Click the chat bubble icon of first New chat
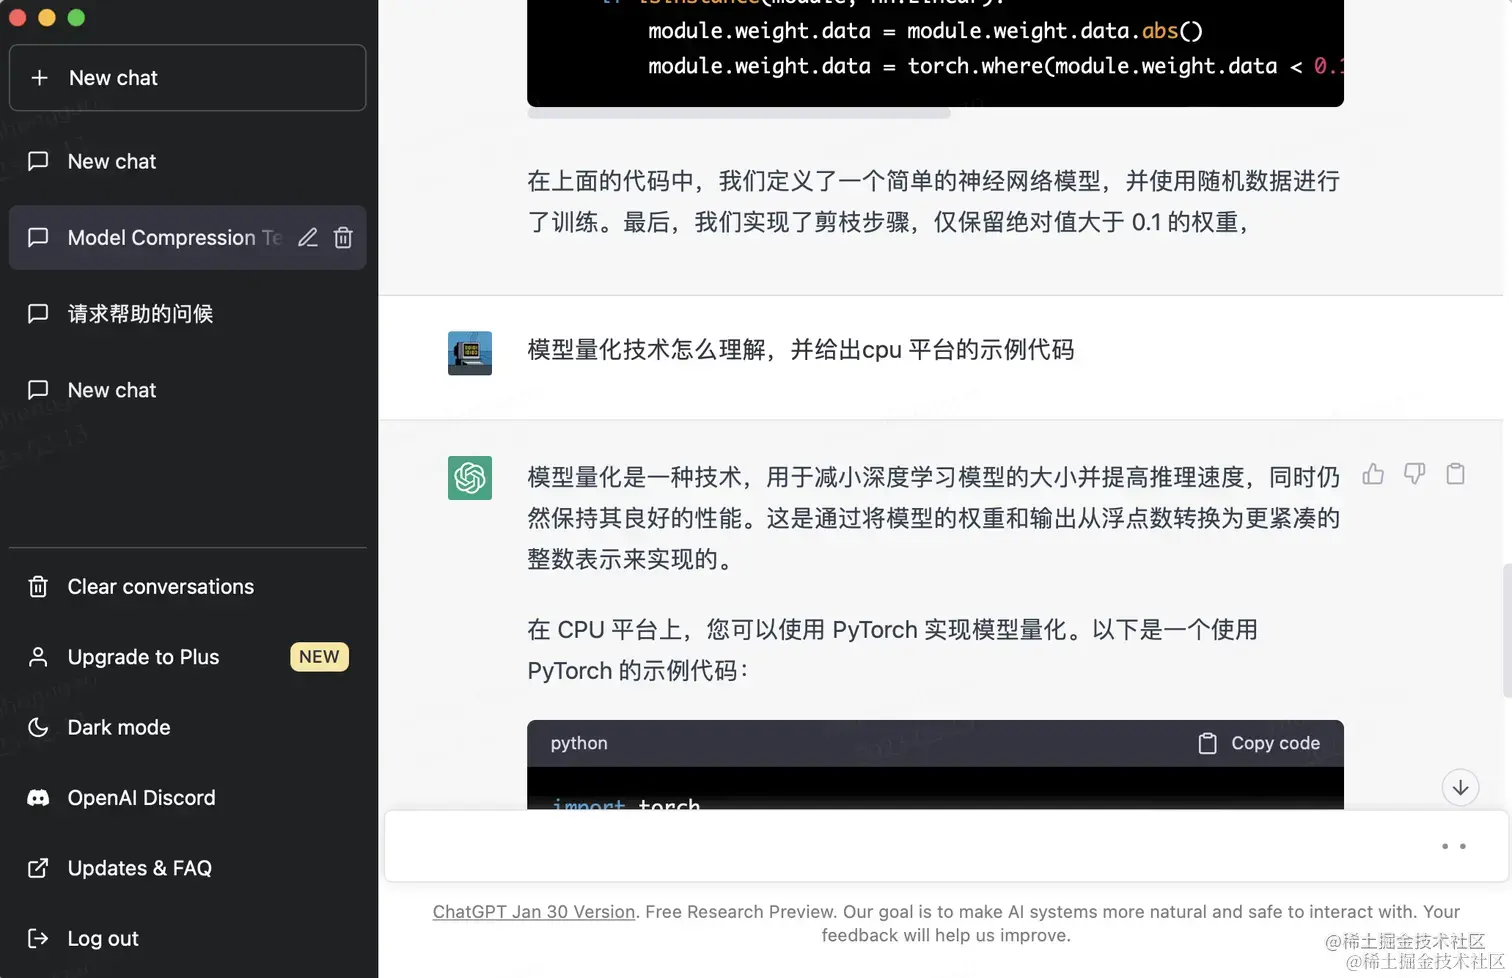Screen dimensions: 1512x978 [38, 161]
